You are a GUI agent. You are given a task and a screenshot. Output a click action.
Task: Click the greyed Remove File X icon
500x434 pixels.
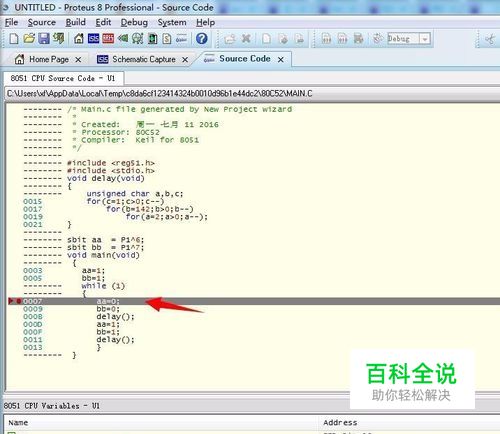[246, 39]
